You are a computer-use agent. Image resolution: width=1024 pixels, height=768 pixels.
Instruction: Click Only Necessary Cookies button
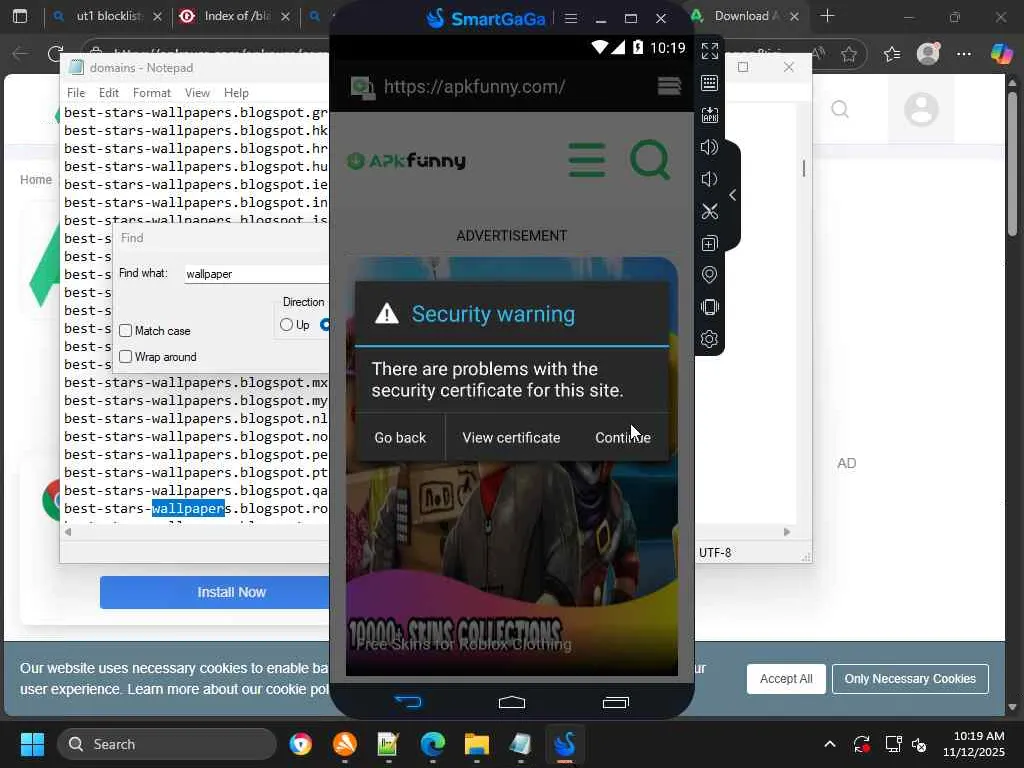(x=910, y=679)
